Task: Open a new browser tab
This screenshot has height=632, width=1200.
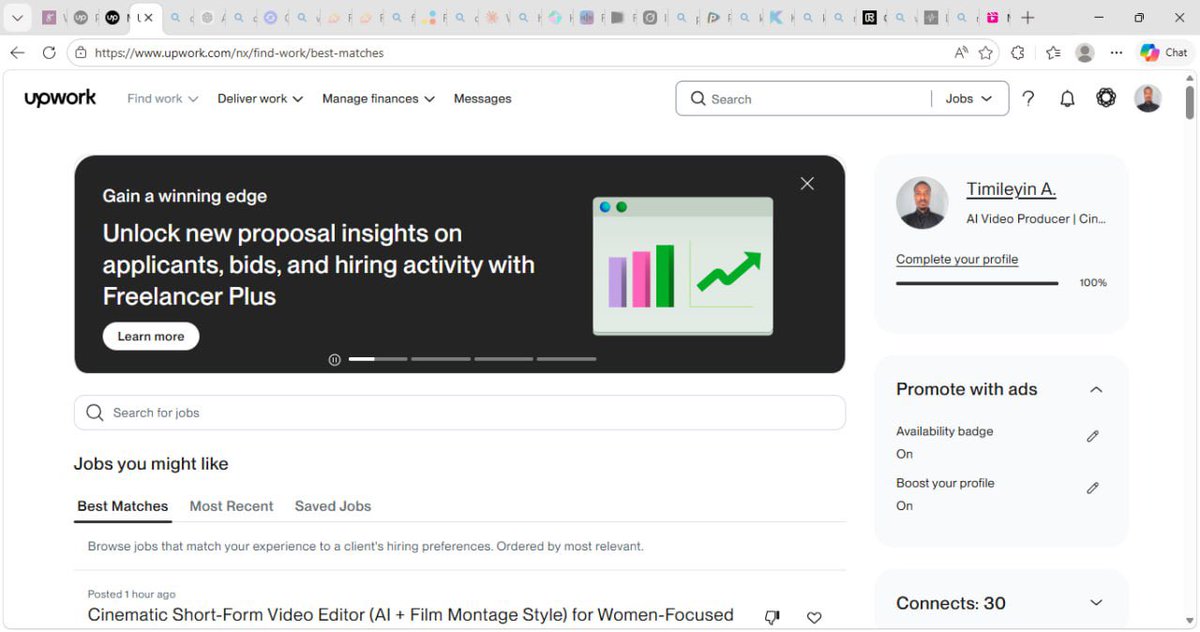Action: 1028,18
